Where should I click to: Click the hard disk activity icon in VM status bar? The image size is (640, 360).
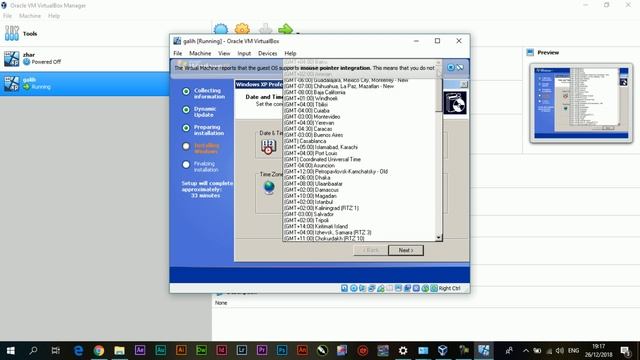[344, 289]
